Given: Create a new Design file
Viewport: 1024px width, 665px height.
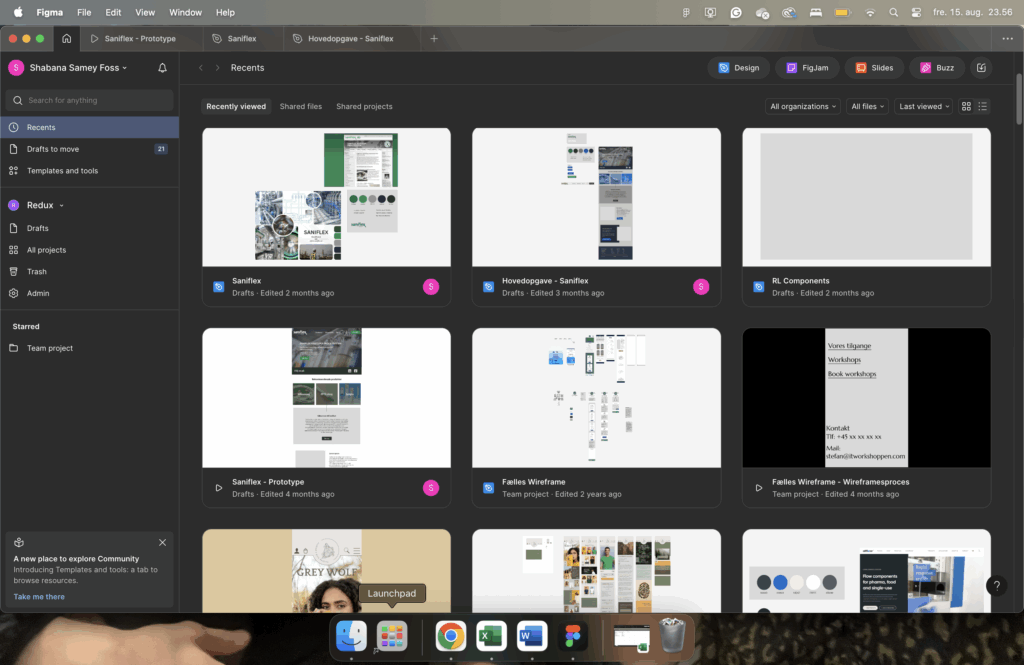Looking at the screenshot, I should 739,68.
